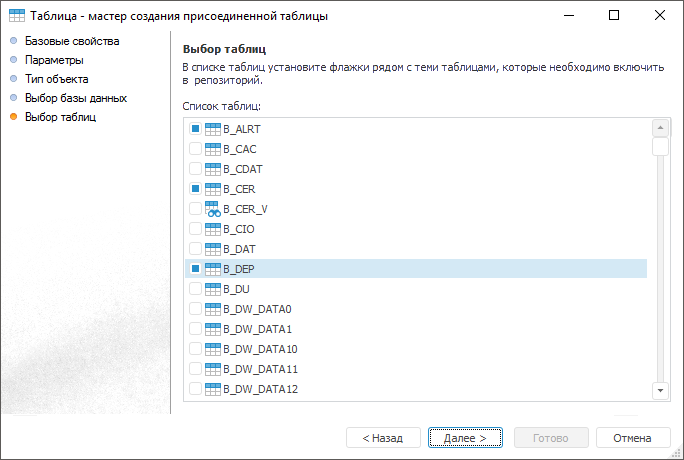Click the B_CER_V view icon
The height and width of the screenshot is (460, 684).
coord(212,209)
